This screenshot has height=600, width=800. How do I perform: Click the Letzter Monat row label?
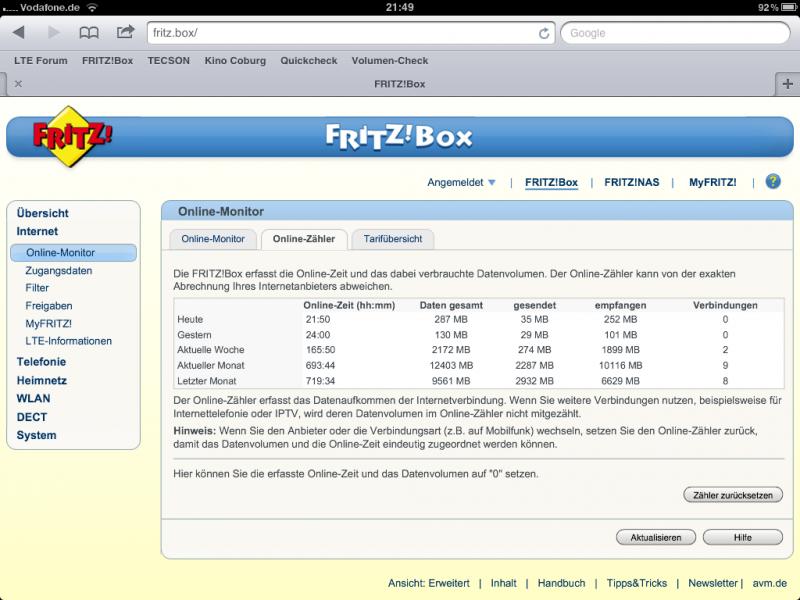point(207,381)
